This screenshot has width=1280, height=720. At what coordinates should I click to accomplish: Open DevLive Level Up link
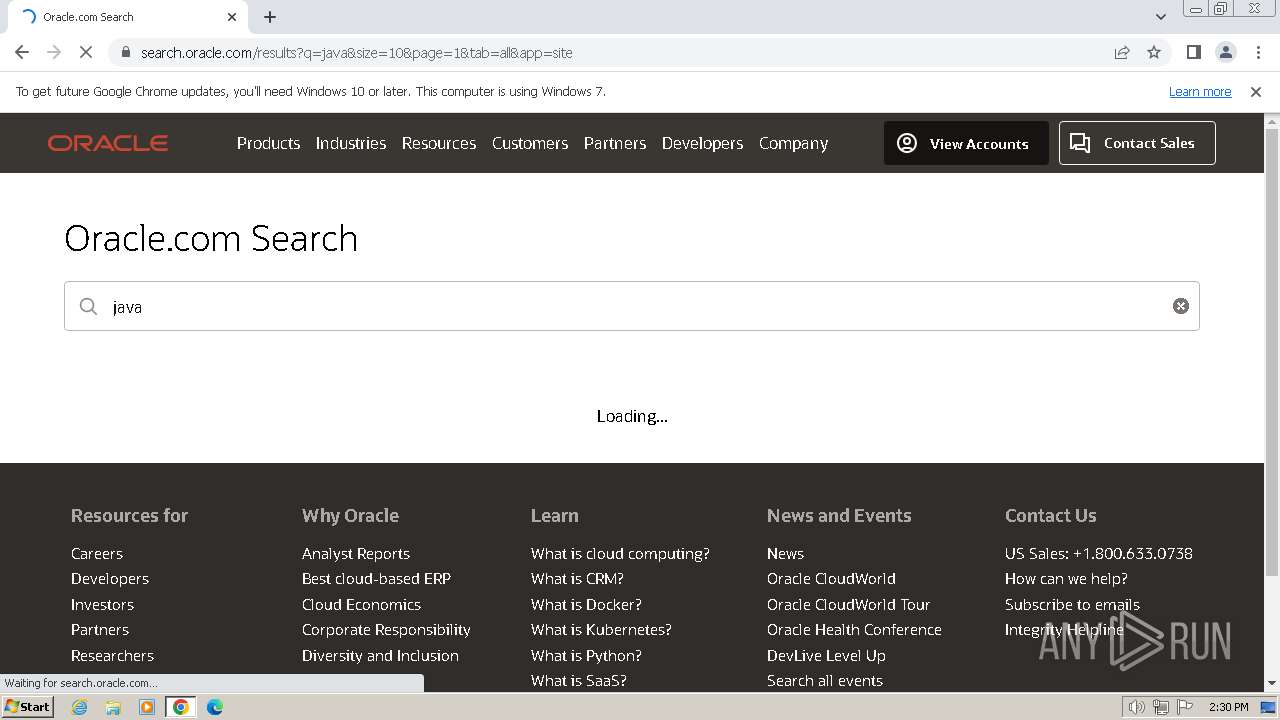826,655
